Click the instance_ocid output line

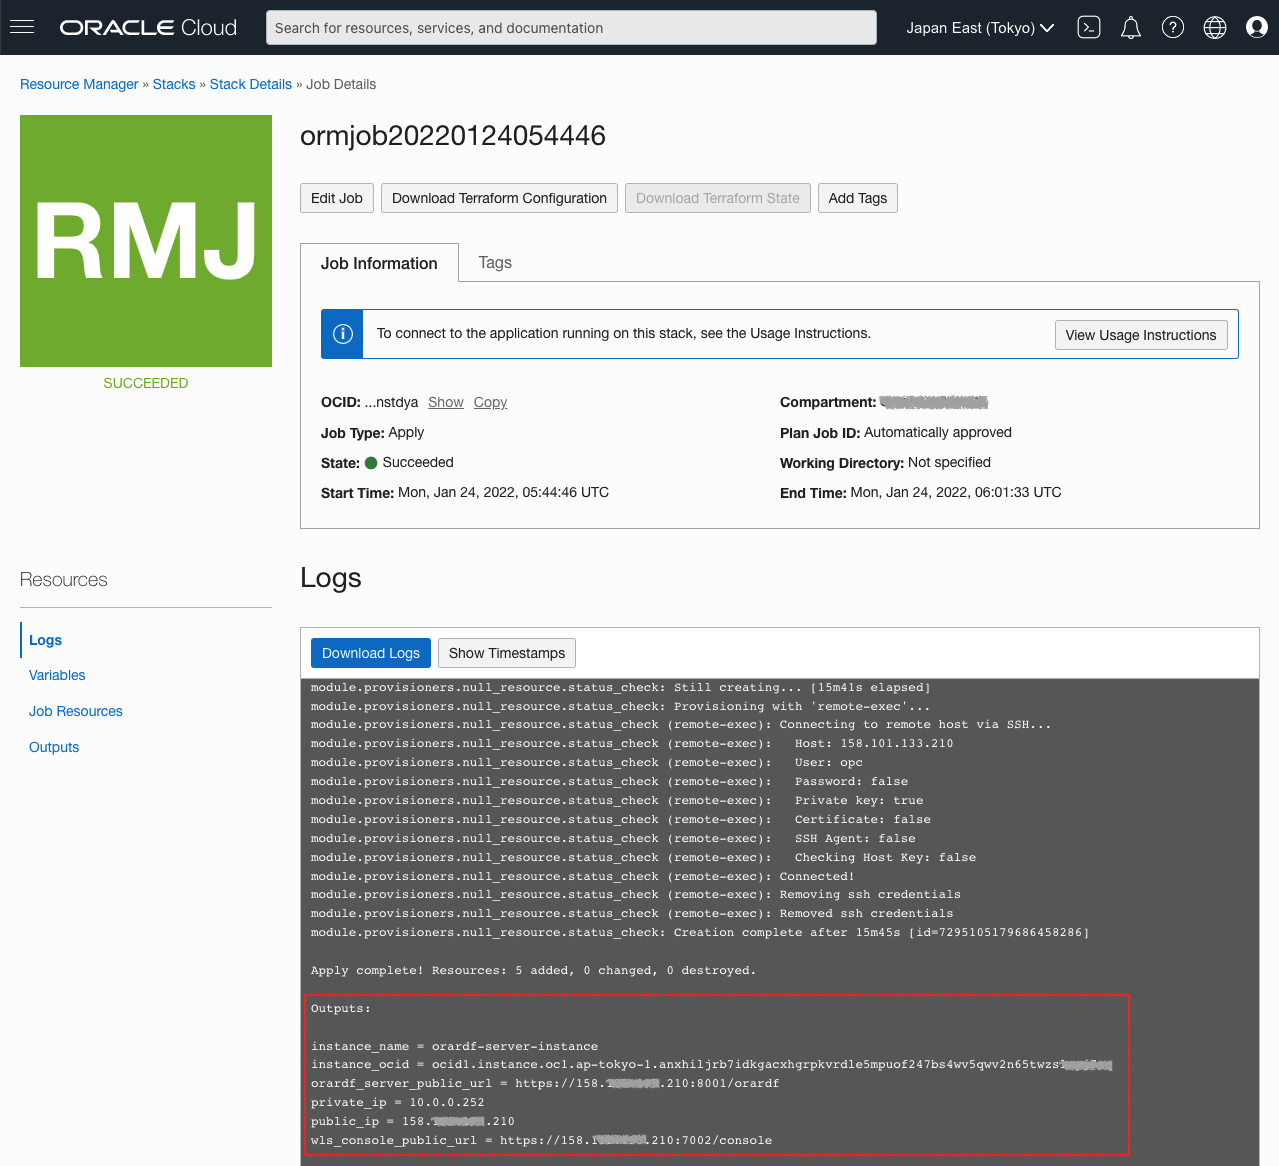pos(711,1065)
